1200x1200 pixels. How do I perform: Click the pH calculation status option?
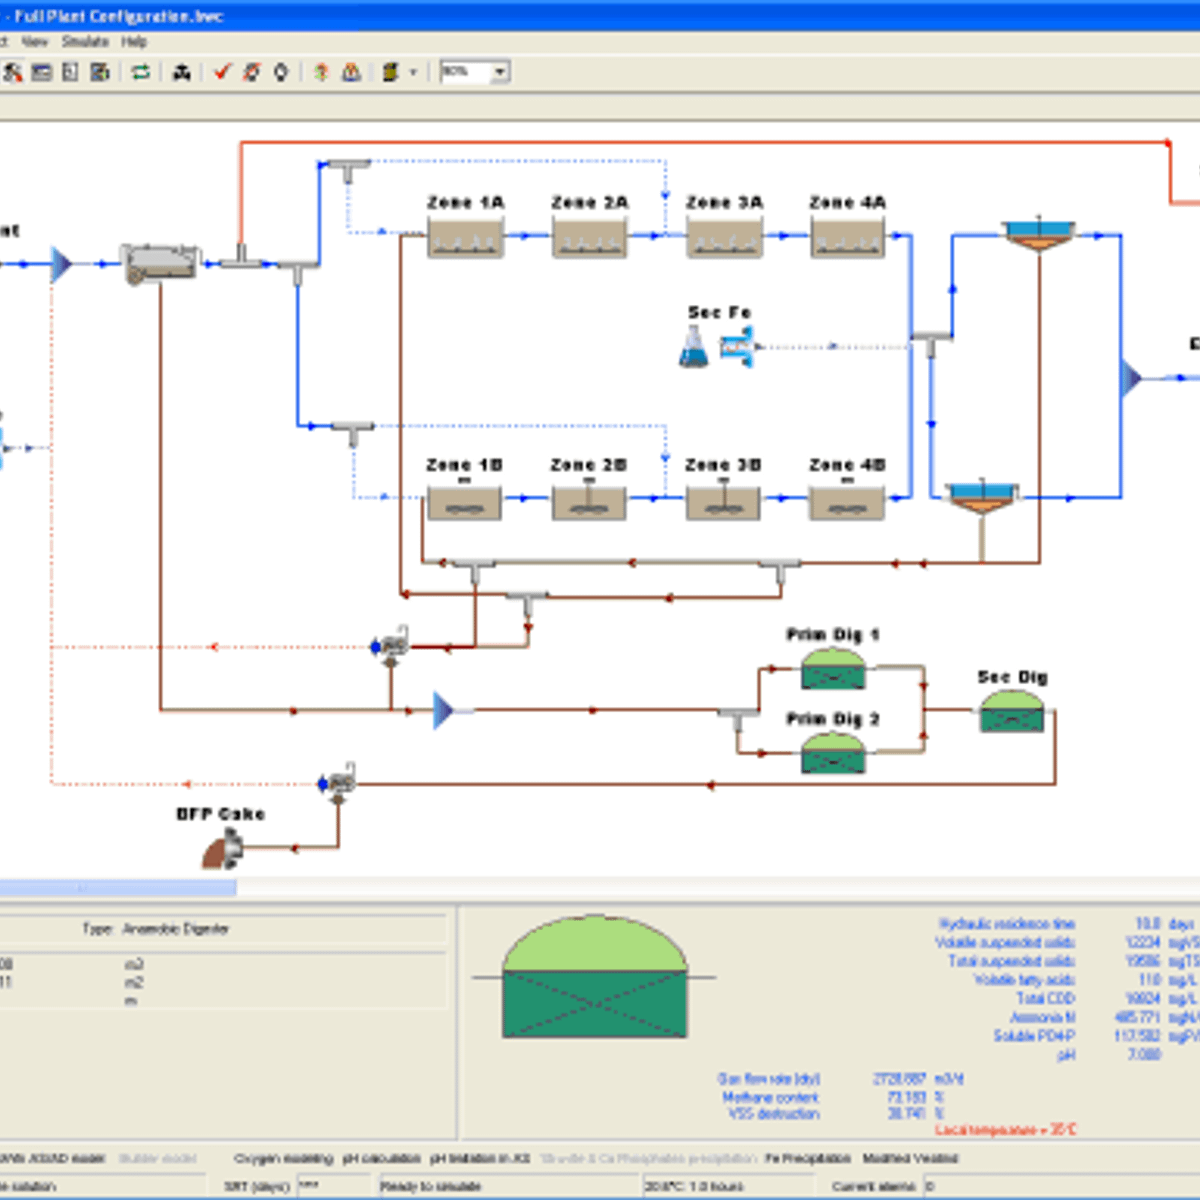[381, 1158]
